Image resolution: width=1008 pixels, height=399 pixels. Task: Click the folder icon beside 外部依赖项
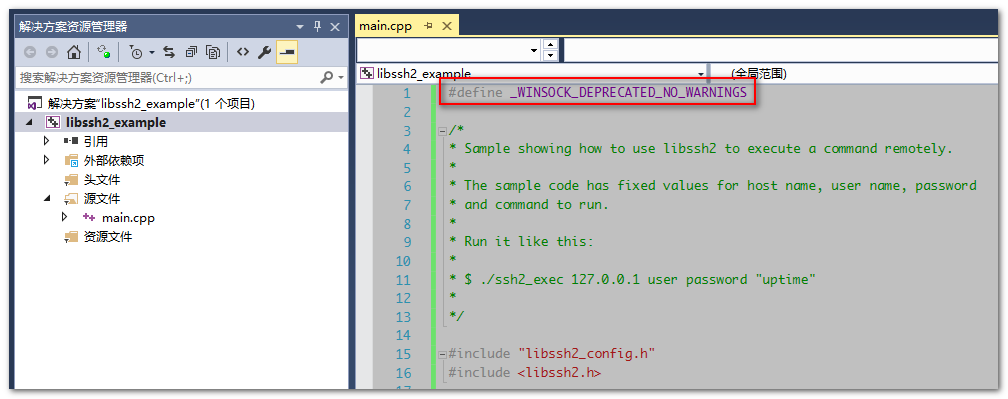pos(71,160)
